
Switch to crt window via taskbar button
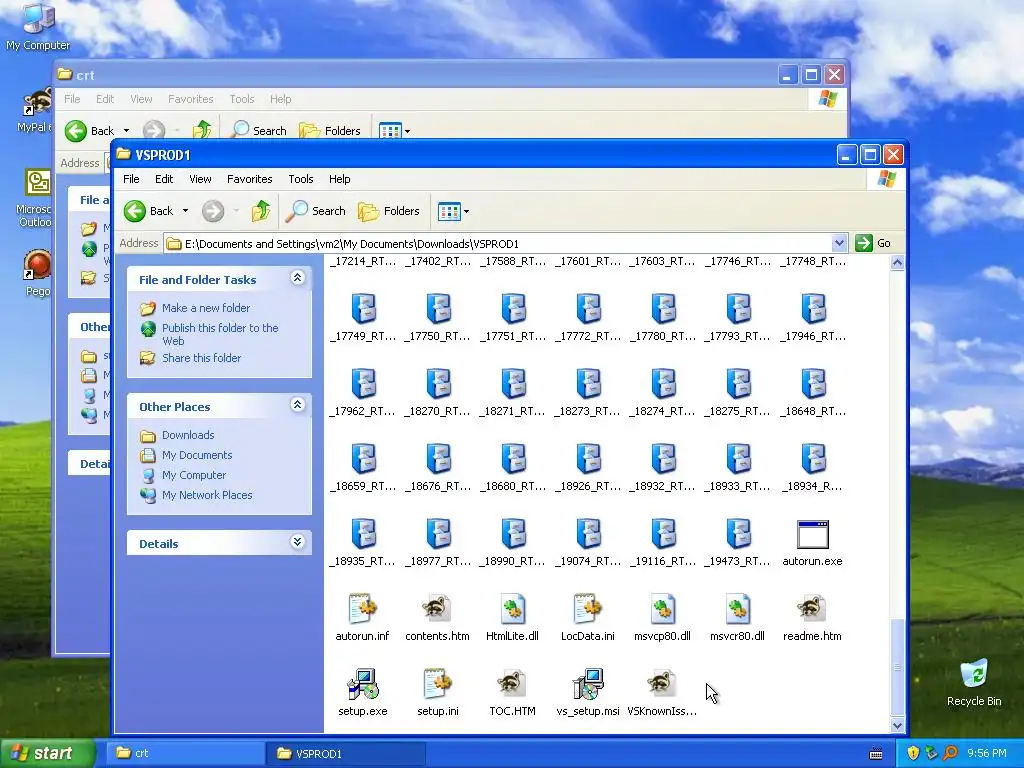[x=186, y=754]
